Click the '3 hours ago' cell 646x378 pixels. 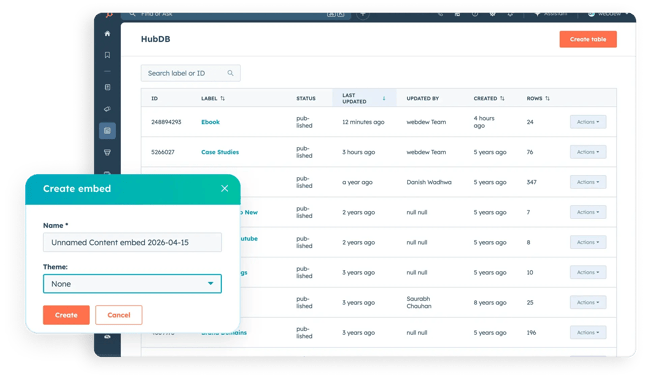click(358, 152)
